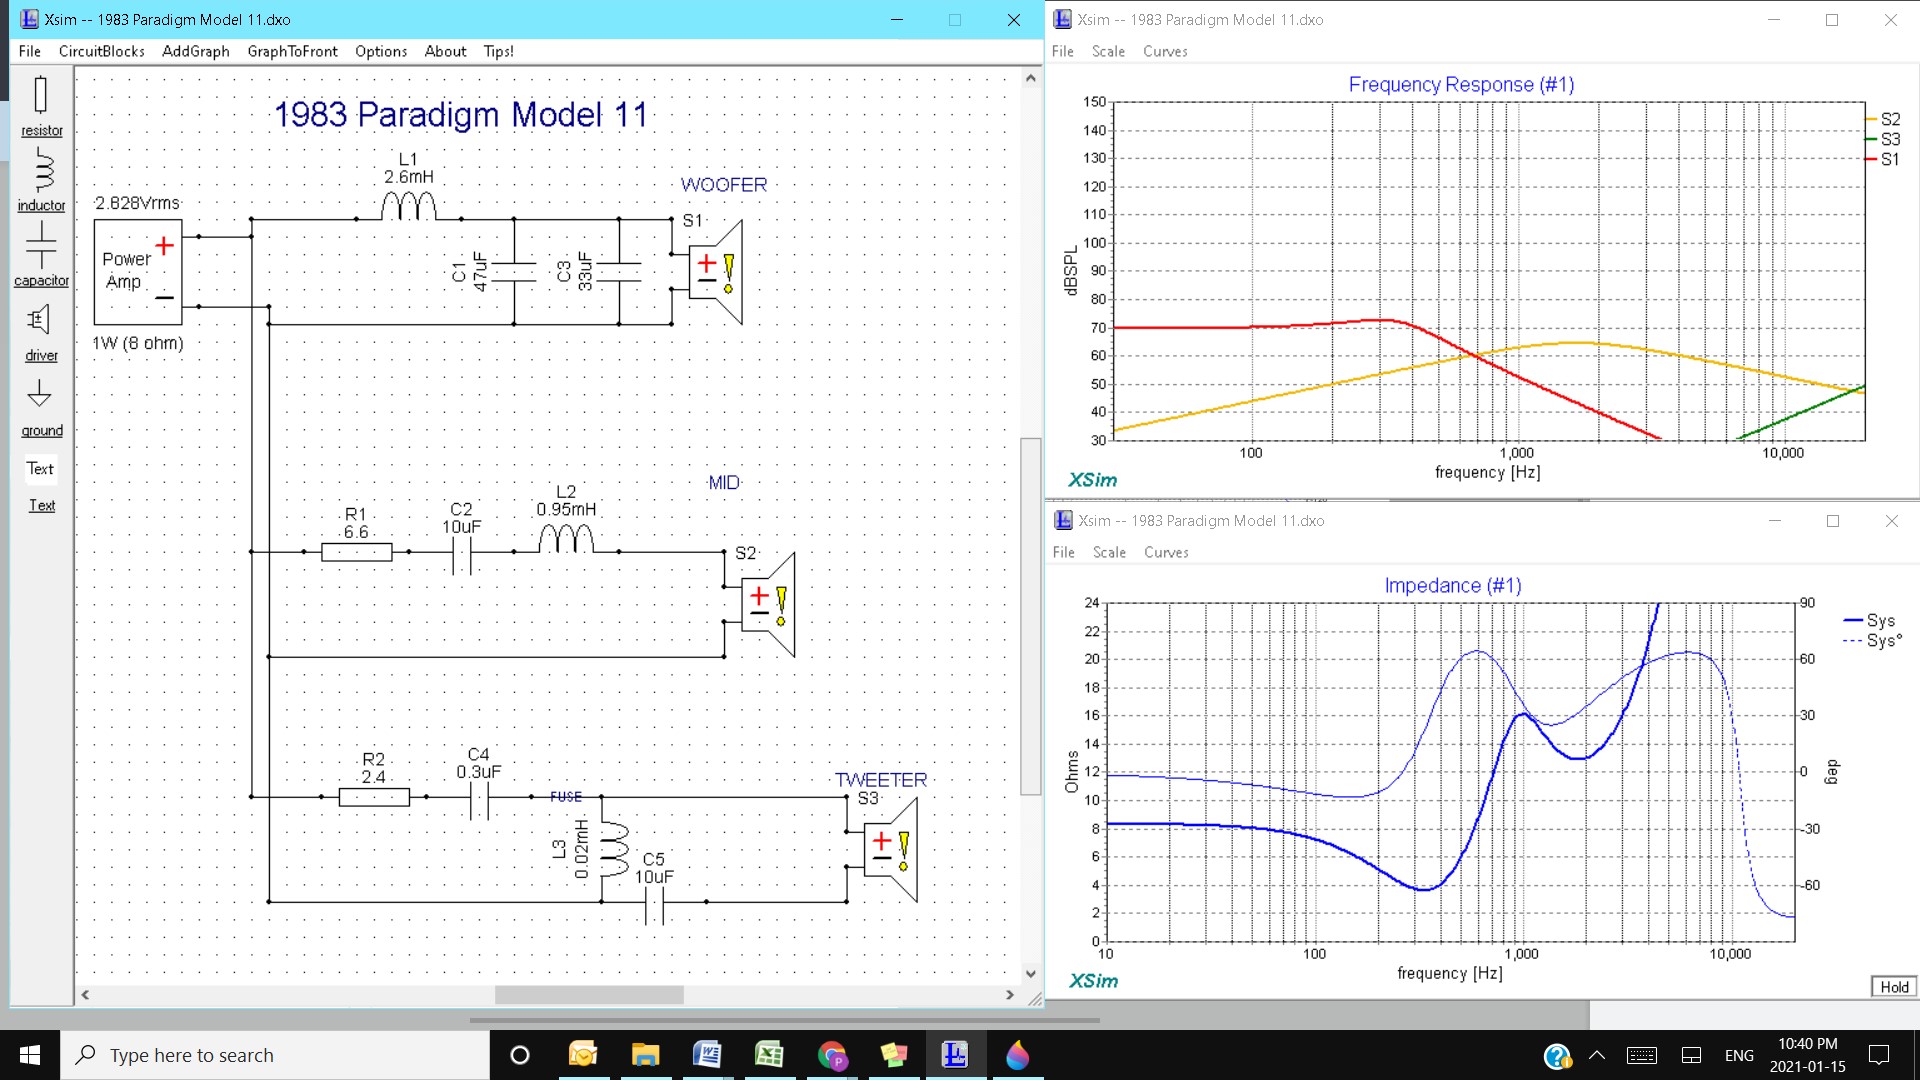This screenshot has height=1080, width=1920.
Task: Click the L3 0.02mH inductor symbol
Action: 613,849
